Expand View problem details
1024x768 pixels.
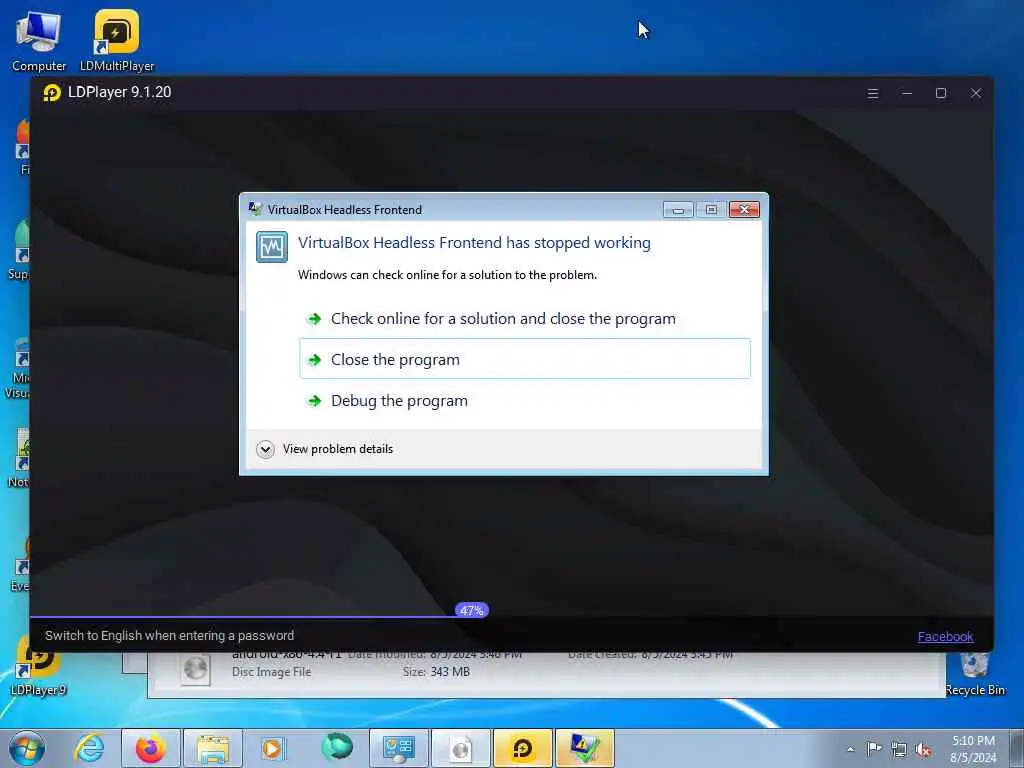point(265,449)
